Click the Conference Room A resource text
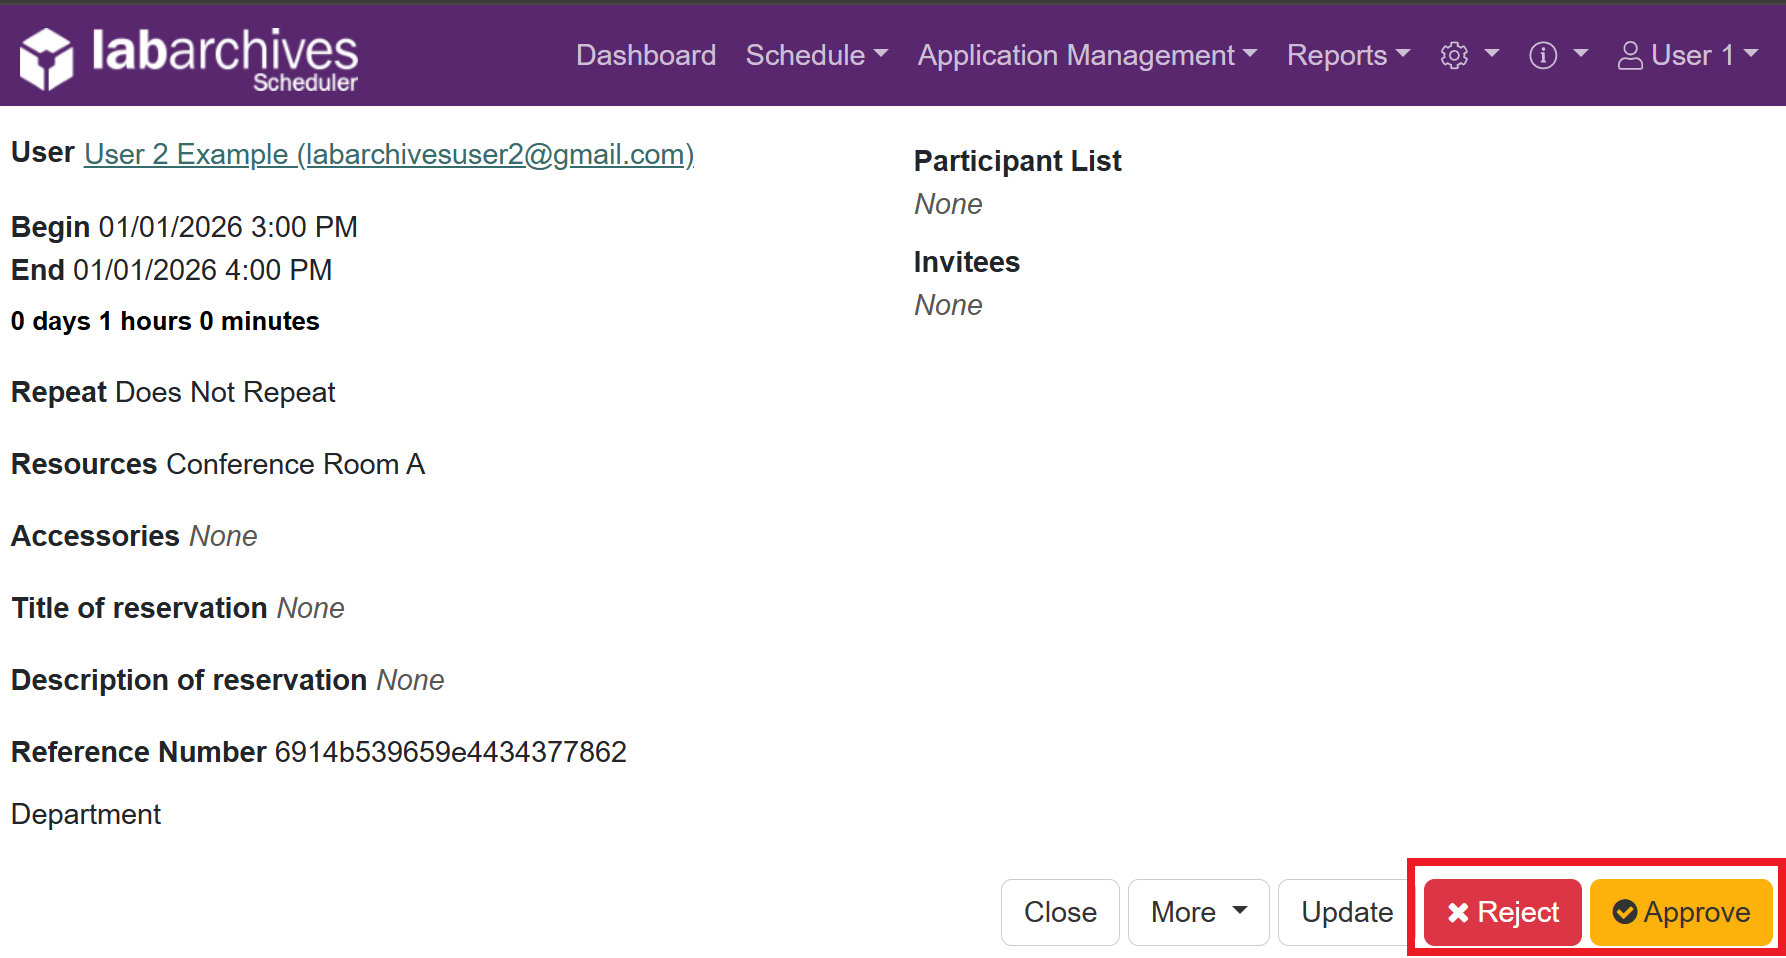Screen dimensions: 1786x958 [295, 463]
